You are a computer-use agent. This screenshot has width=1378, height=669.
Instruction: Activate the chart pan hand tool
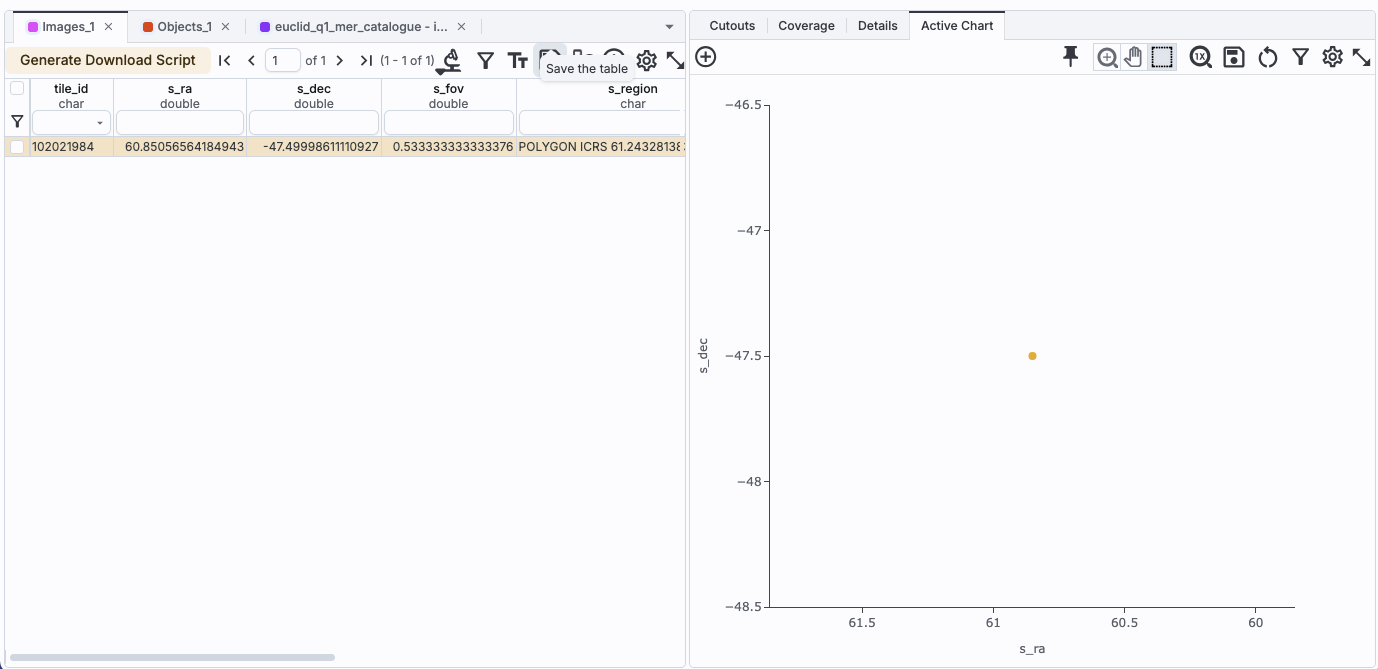(x=1133, y=57)
